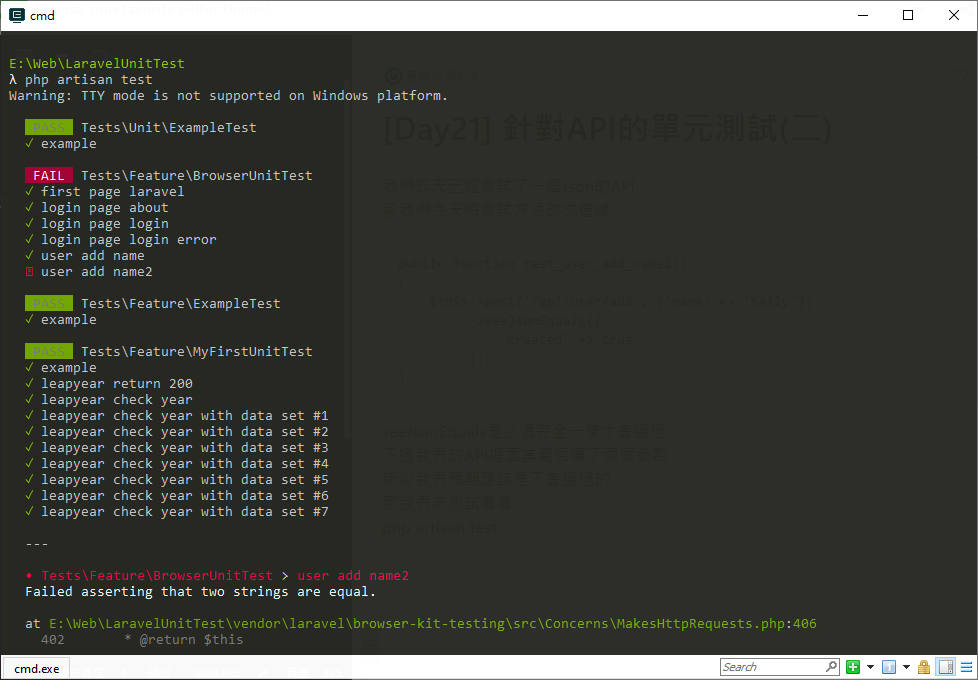The height and width of the screenshot is (680, 978).
Task: Toggle the padlock lock console icon
Action: pyautogui.click(x=924, y=667)
